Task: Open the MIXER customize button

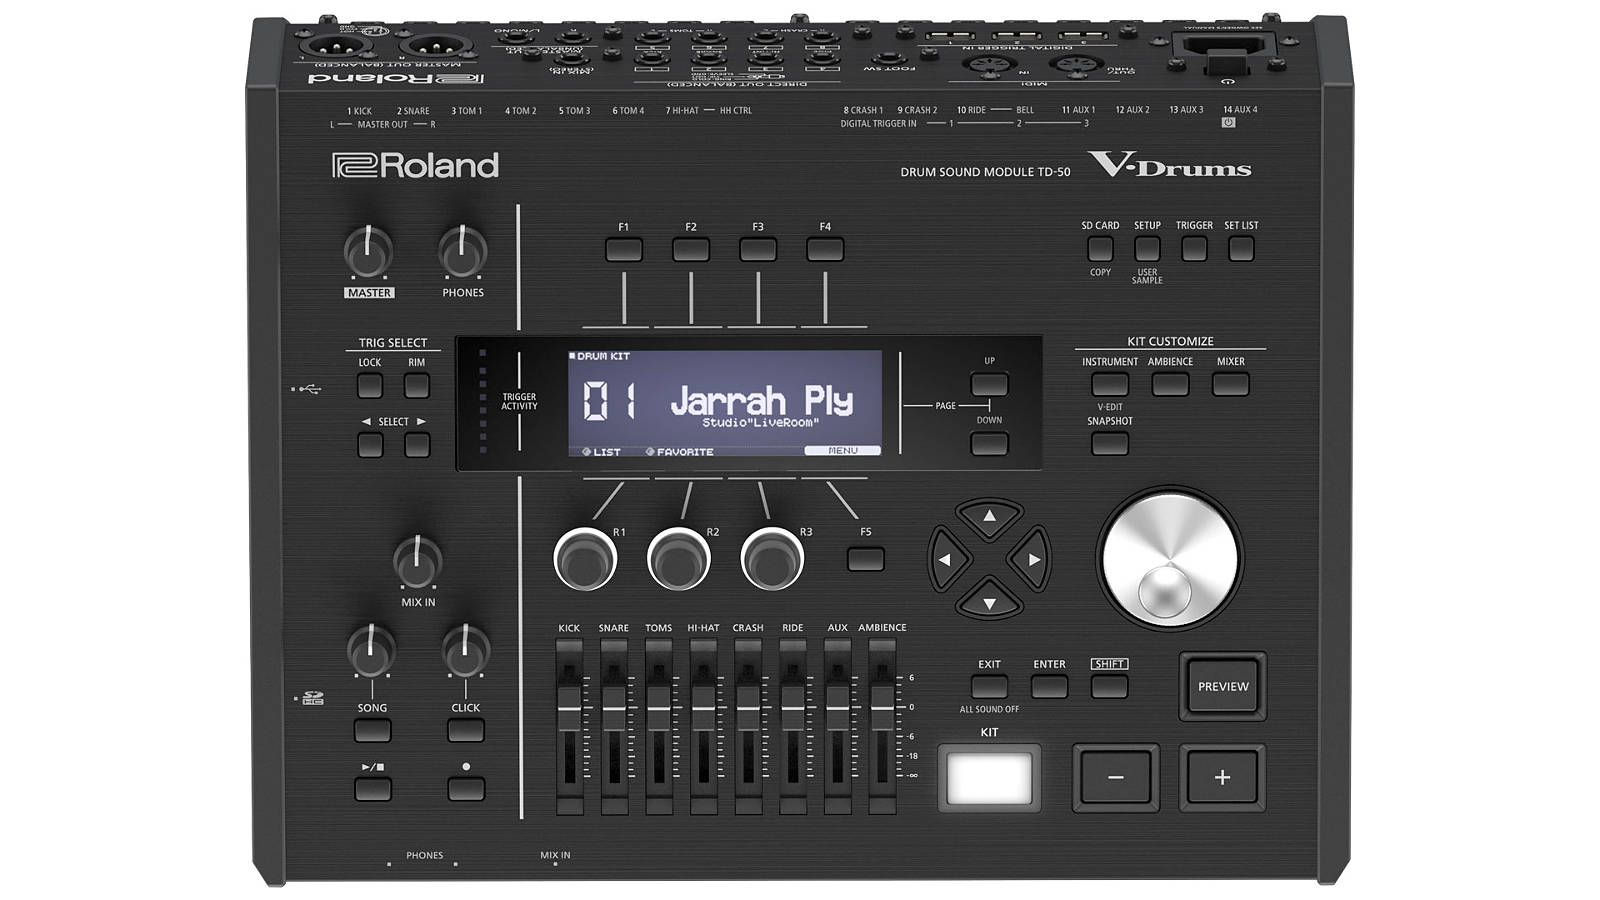Action: tap(1231, 384)
